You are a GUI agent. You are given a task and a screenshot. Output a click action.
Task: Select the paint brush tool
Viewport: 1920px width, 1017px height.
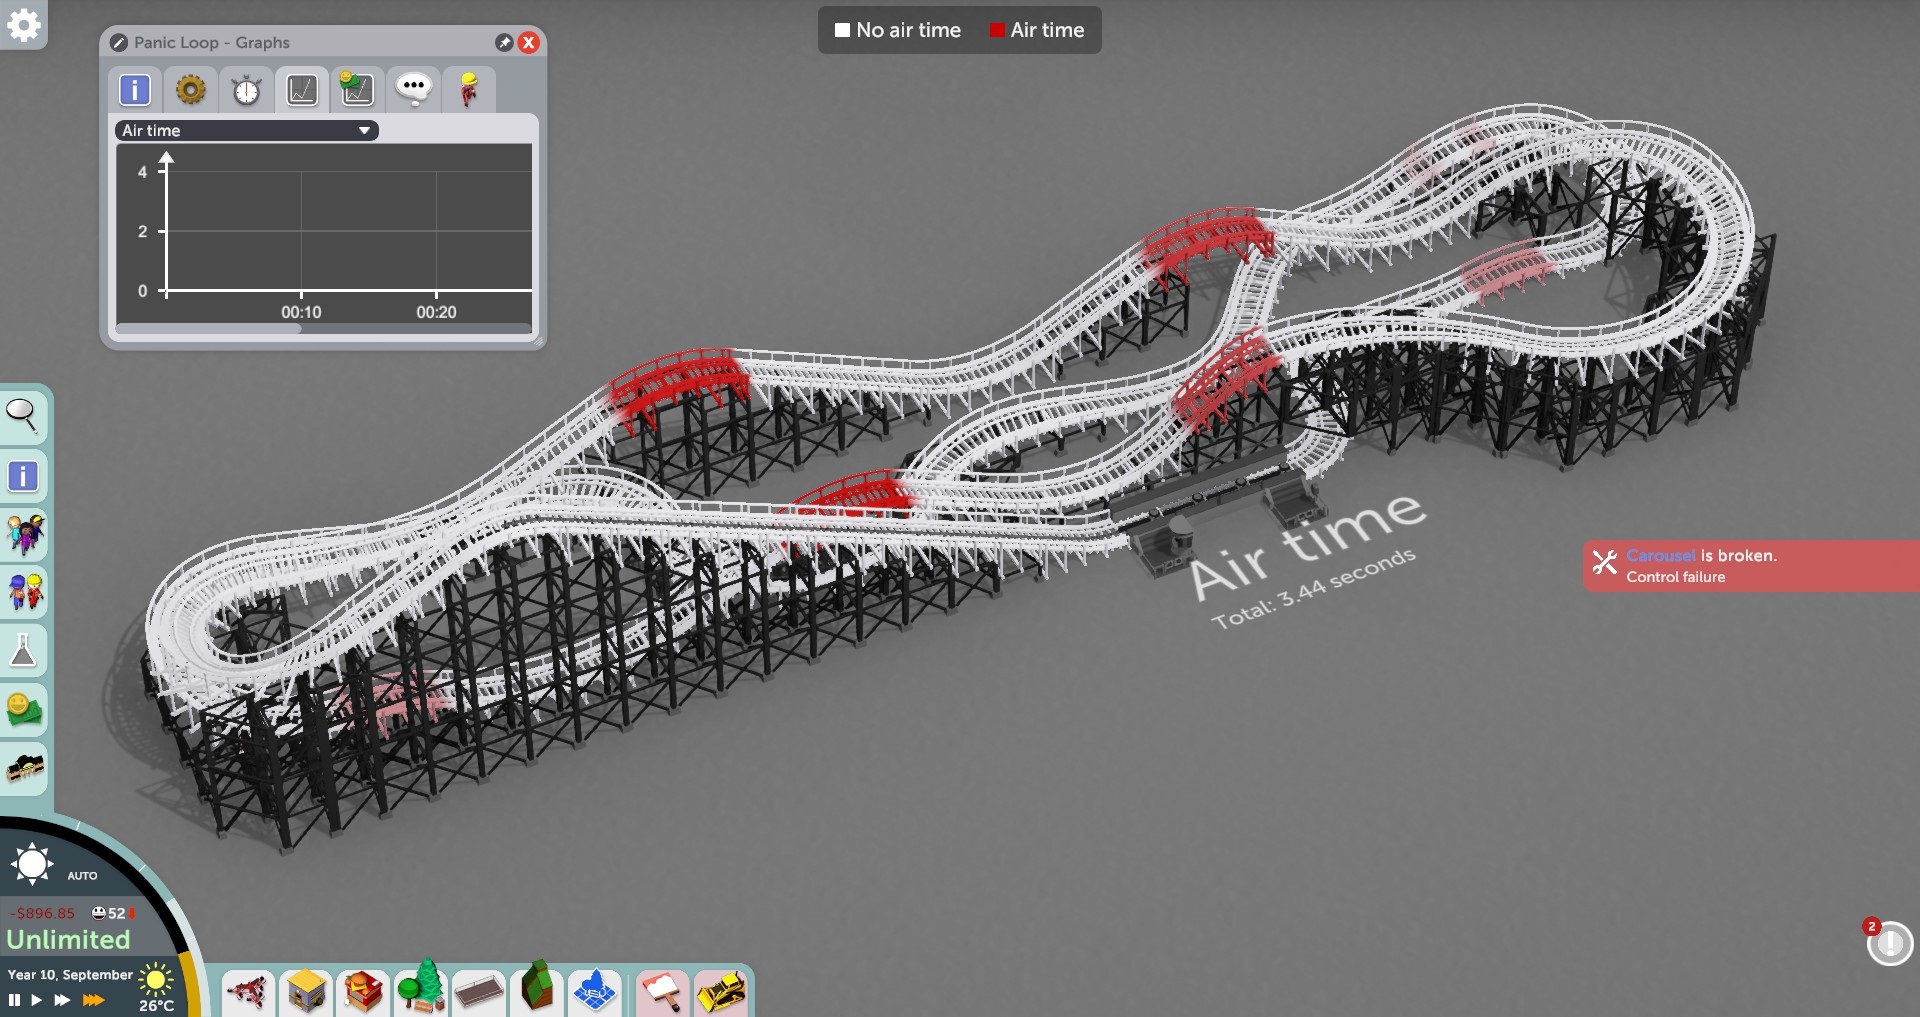click(662, 992)
